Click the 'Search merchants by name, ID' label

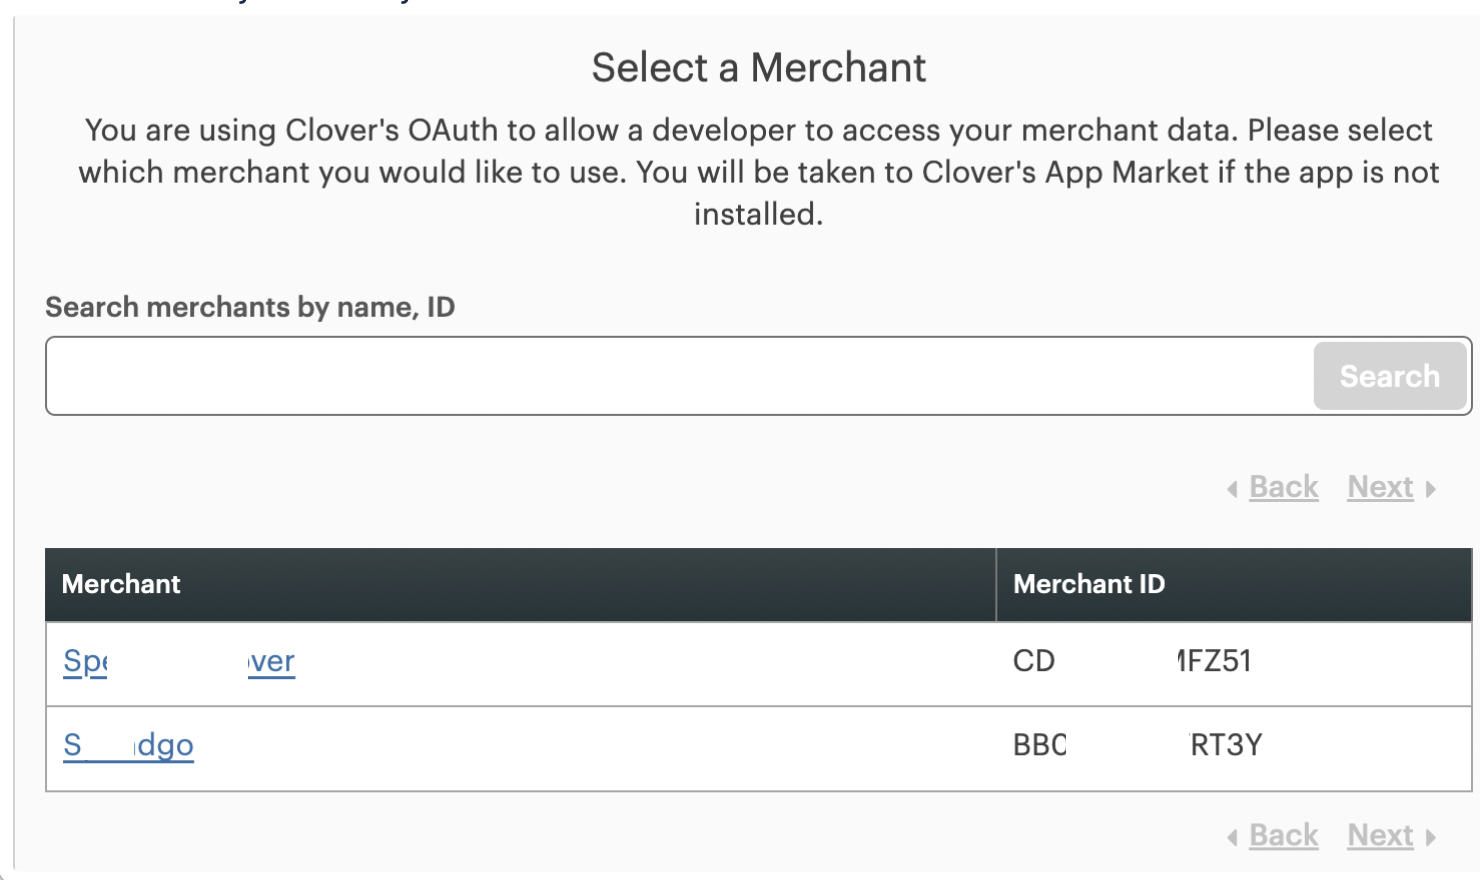point(250,307)
